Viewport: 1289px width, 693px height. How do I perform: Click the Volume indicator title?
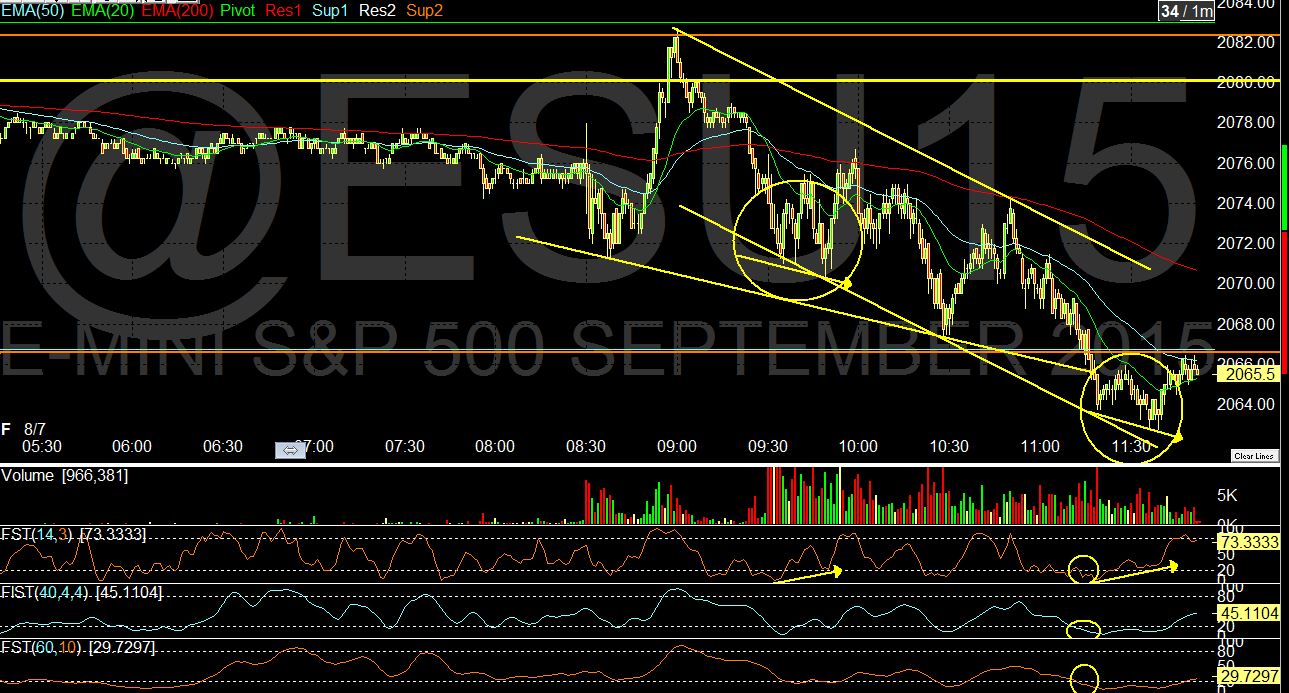point(27,476)
